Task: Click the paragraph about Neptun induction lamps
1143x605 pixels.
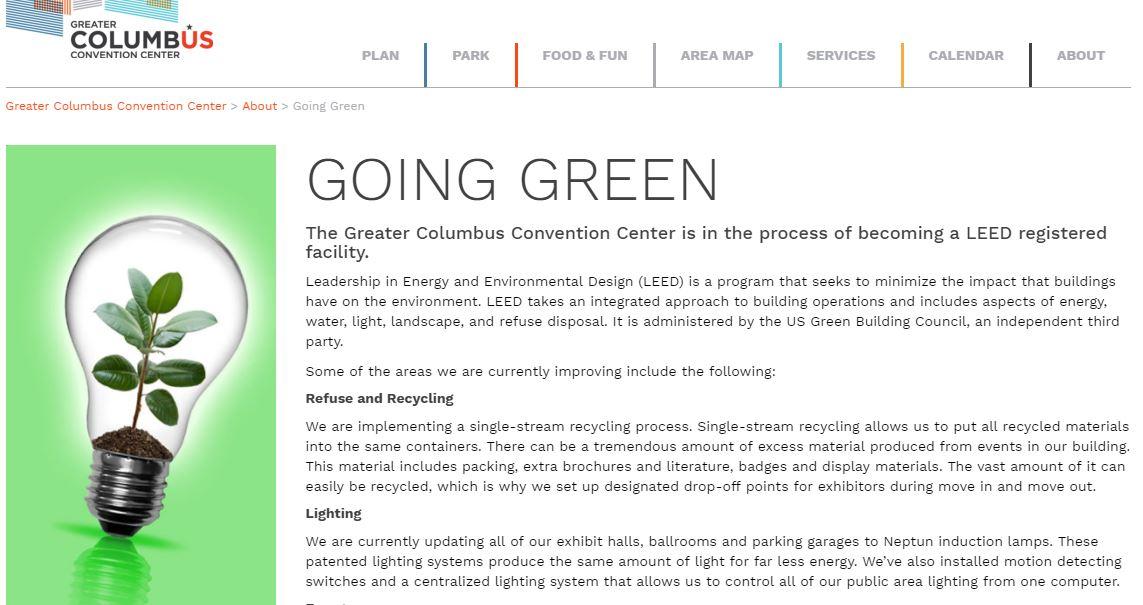Action: pyautogui.click(x=713, y=561)
